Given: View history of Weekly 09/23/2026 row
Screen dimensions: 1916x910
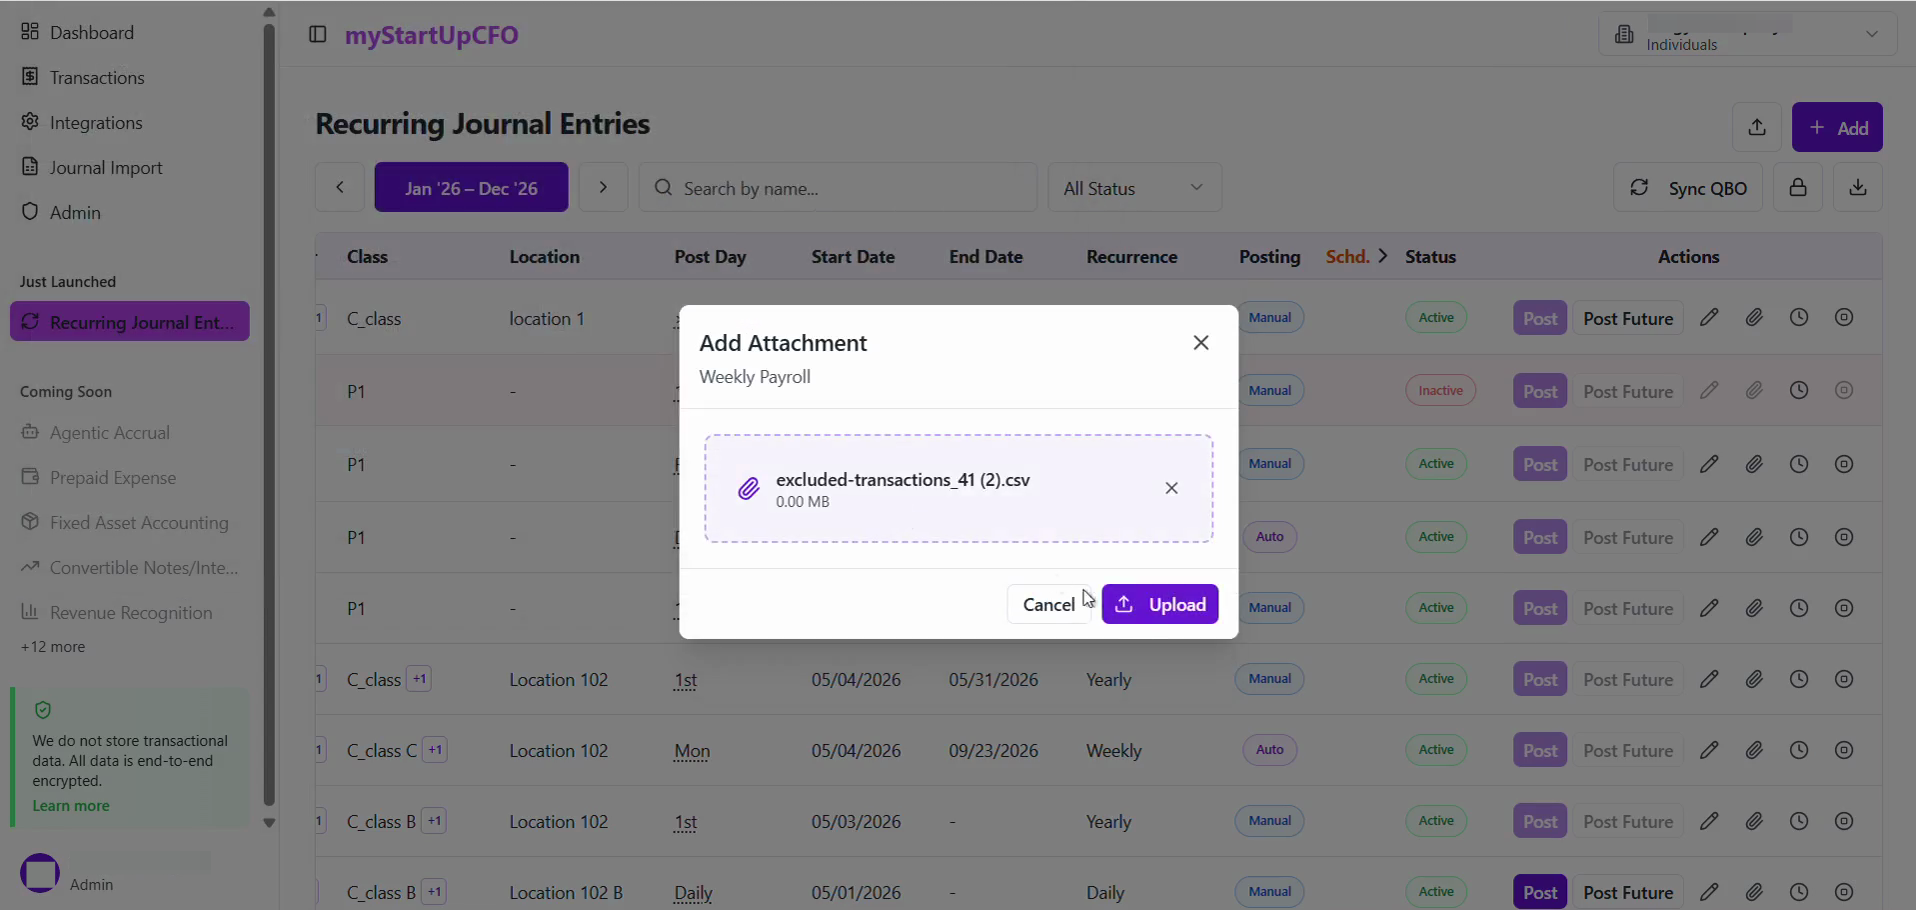Looking at the screenshot, I should 1799,750.
